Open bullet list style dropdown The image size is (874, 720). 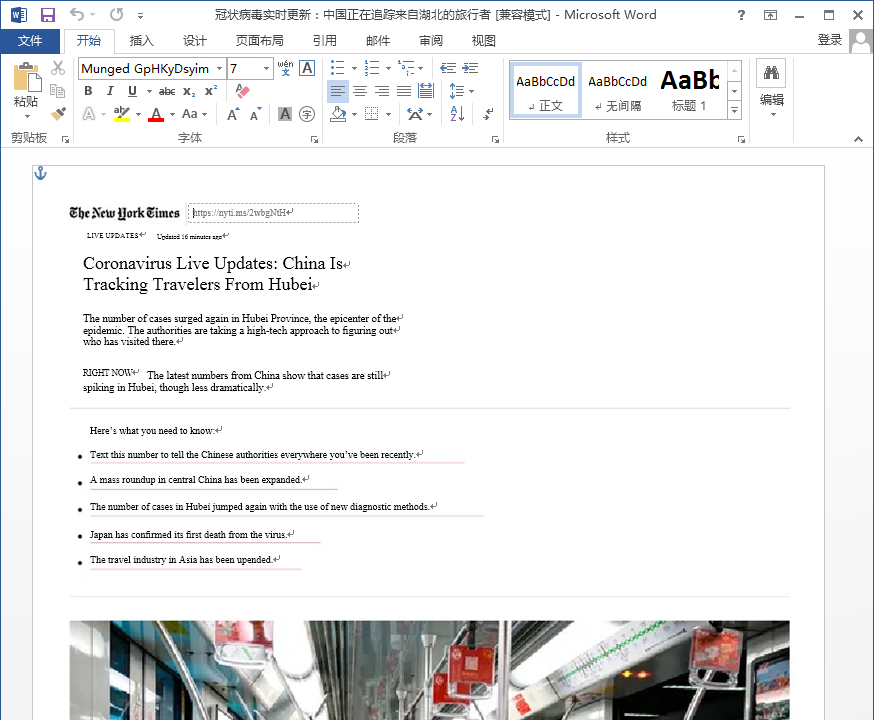point(354,69)
